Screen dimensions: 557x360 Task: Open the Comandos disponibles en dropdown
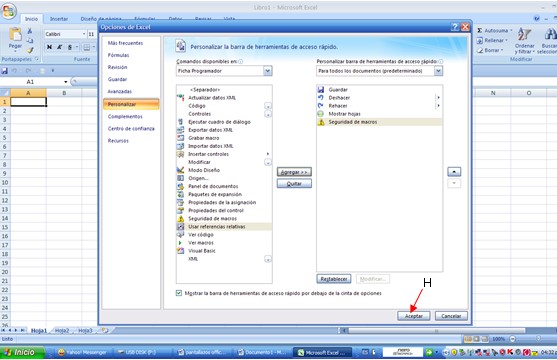267,71
